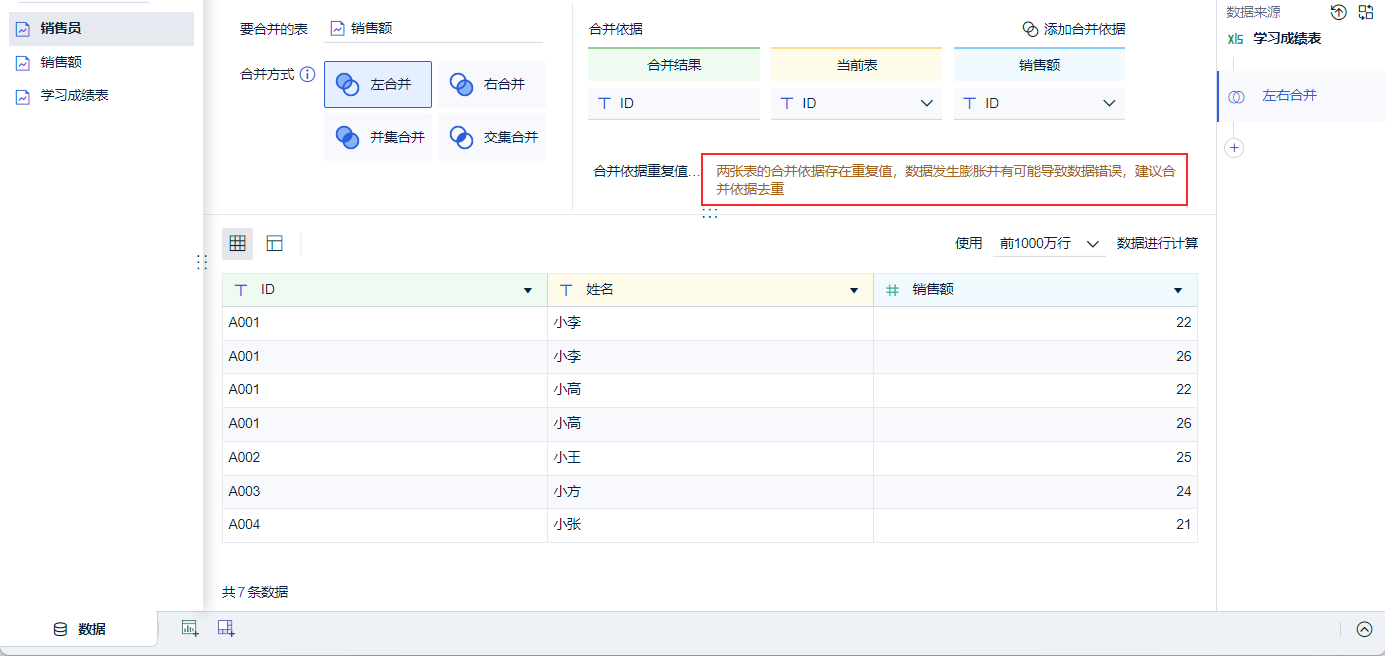The height and width of the screenshot is (657, 1385).
Task: Click the text type icon of ID column
Action: (x=240, y=290)
